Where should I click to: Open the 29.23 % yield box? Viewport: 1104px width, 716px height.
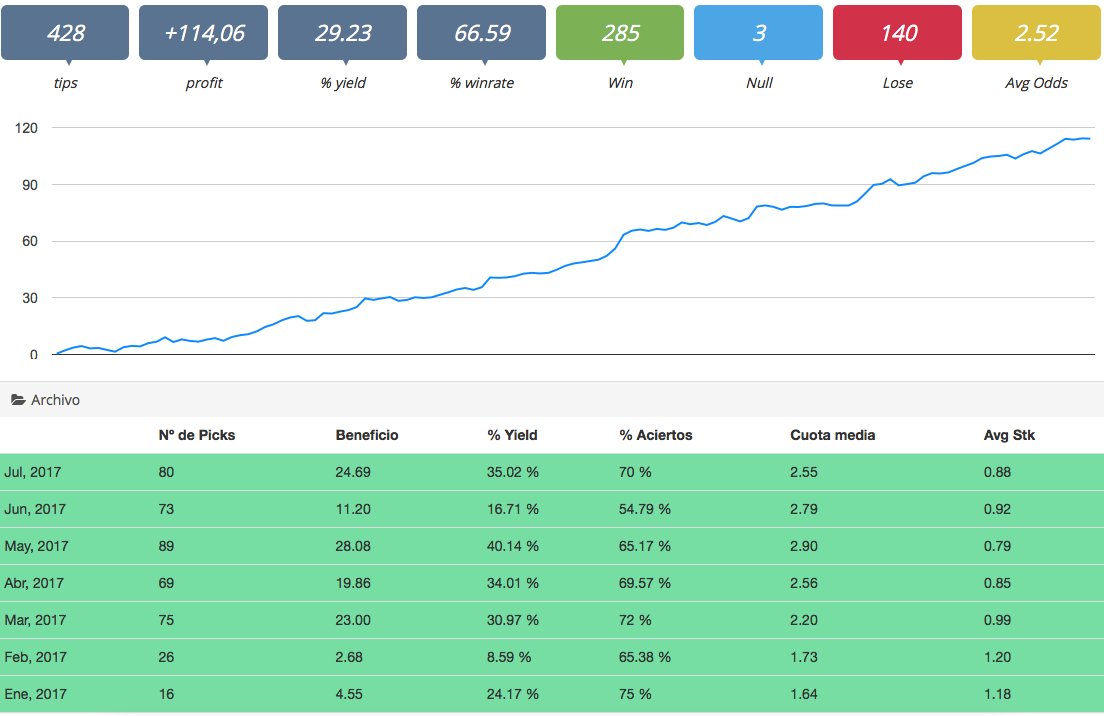[x=342, y=32]
